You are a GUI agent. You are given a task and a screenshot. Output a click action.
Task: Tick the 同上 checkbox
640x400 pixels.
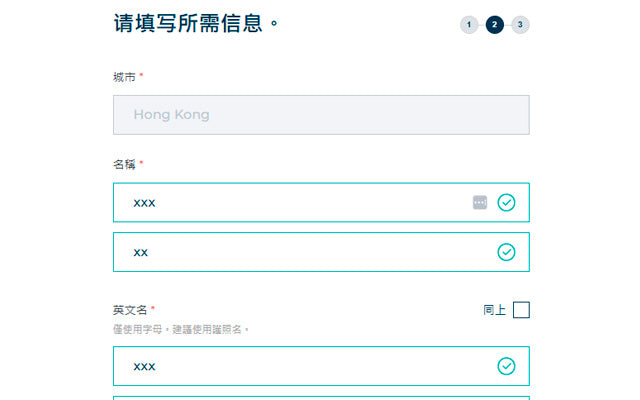tap(521, 310)
